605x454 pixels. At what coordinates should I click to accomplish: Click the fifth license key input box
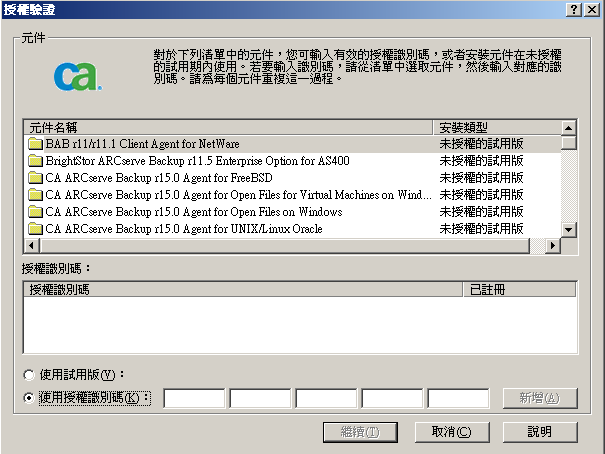pos(458,398)
